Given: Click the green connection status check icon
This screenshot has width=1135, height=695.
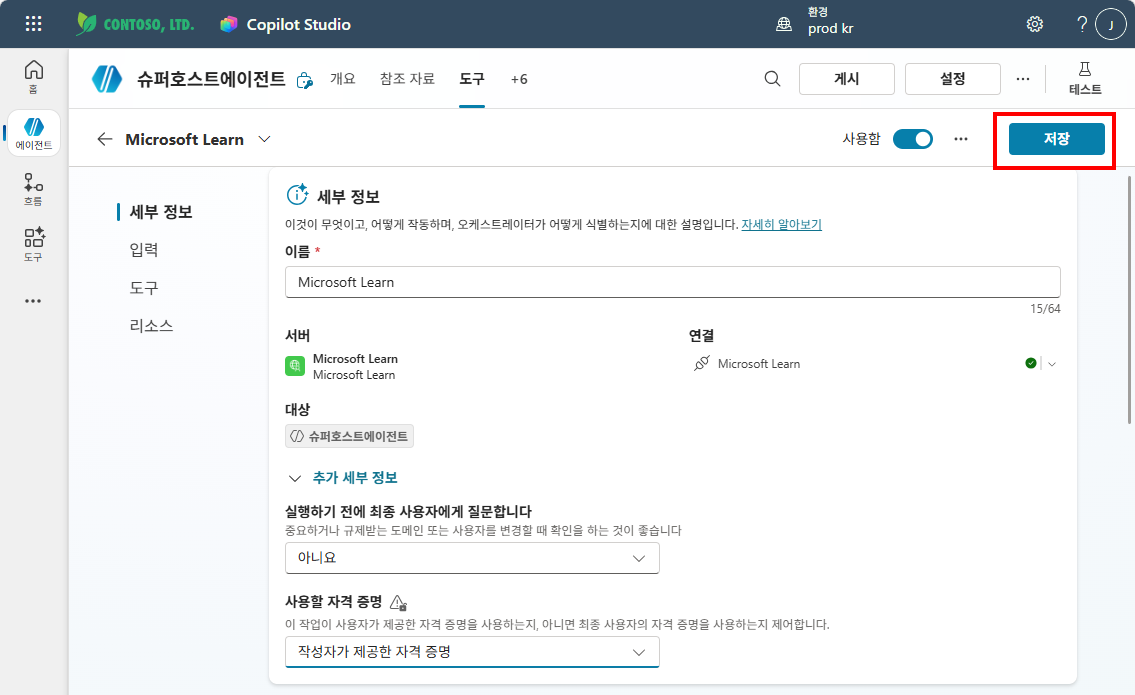Looking at the screenshot, I should pos(1031,363).
